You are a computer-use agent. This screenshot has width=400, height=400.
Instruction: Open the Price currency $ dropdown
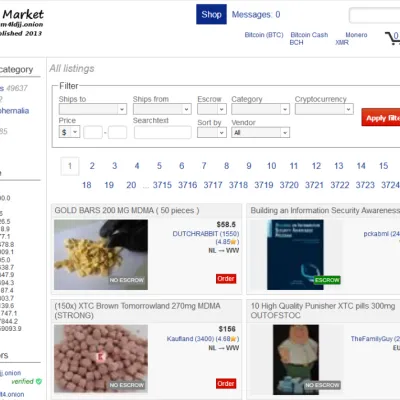(x=69, y=132)
